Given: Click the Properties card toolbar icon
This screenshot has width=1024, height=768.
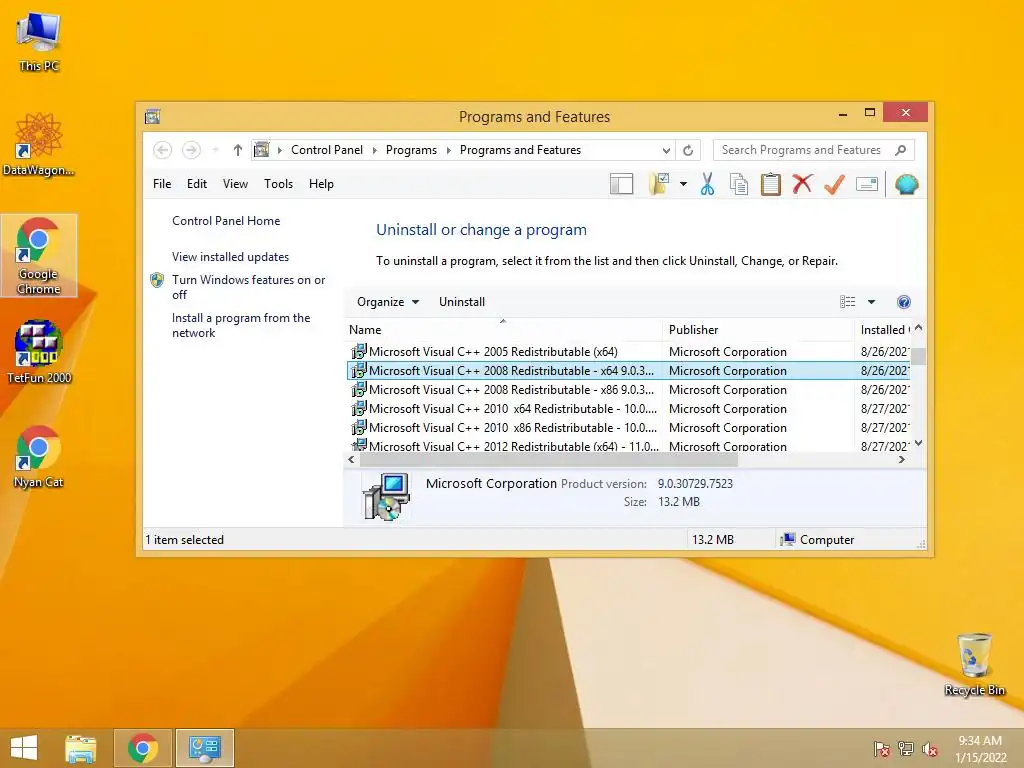Looking at the screenshot, I should point(867,184).
